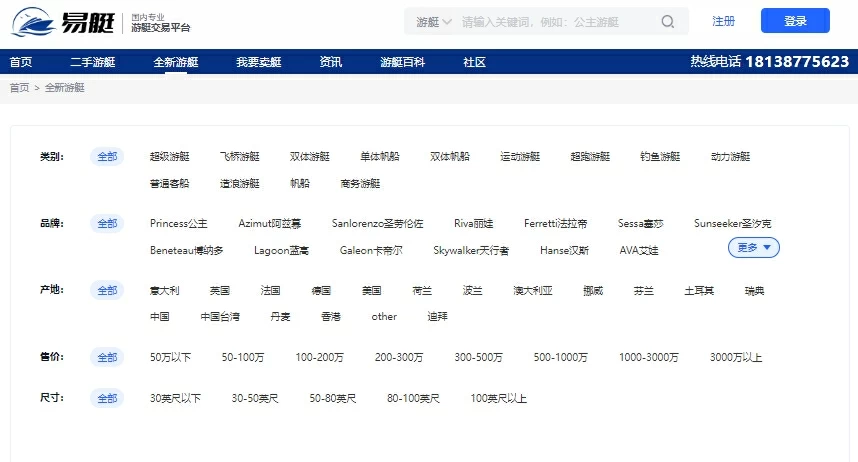Select 全部 in the 类别 row
Image resolution: width=858 pixels, height=462 pixels.
point(107,157)
